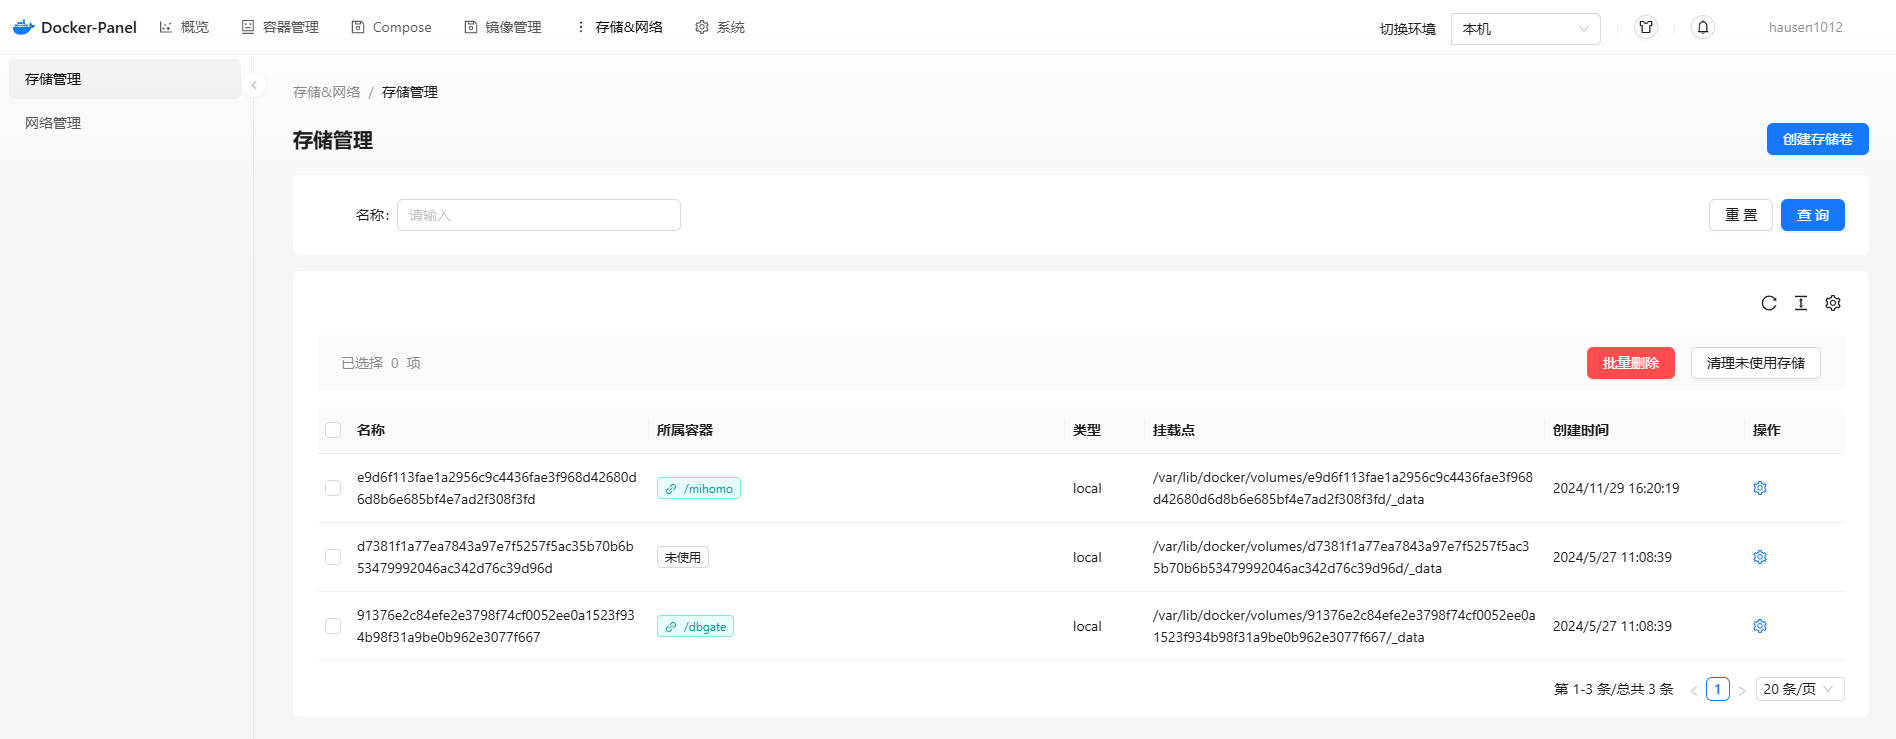This screenshot has width=1896, height=739.
Task: Select 网络管理 in the sidebar
Action: [125, 123]
